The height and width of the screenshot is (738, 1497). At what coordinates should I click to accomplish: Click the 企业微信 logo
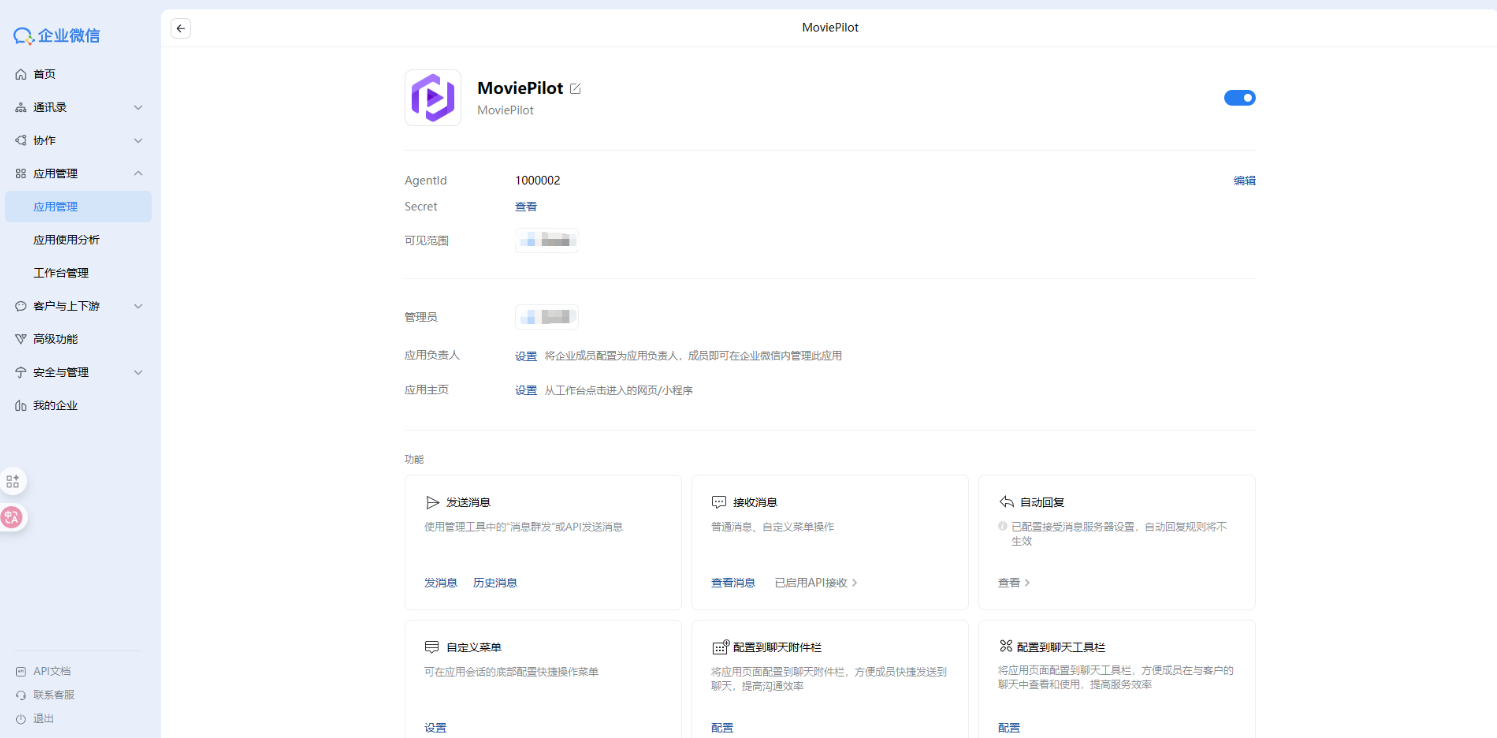coord(56,36)
